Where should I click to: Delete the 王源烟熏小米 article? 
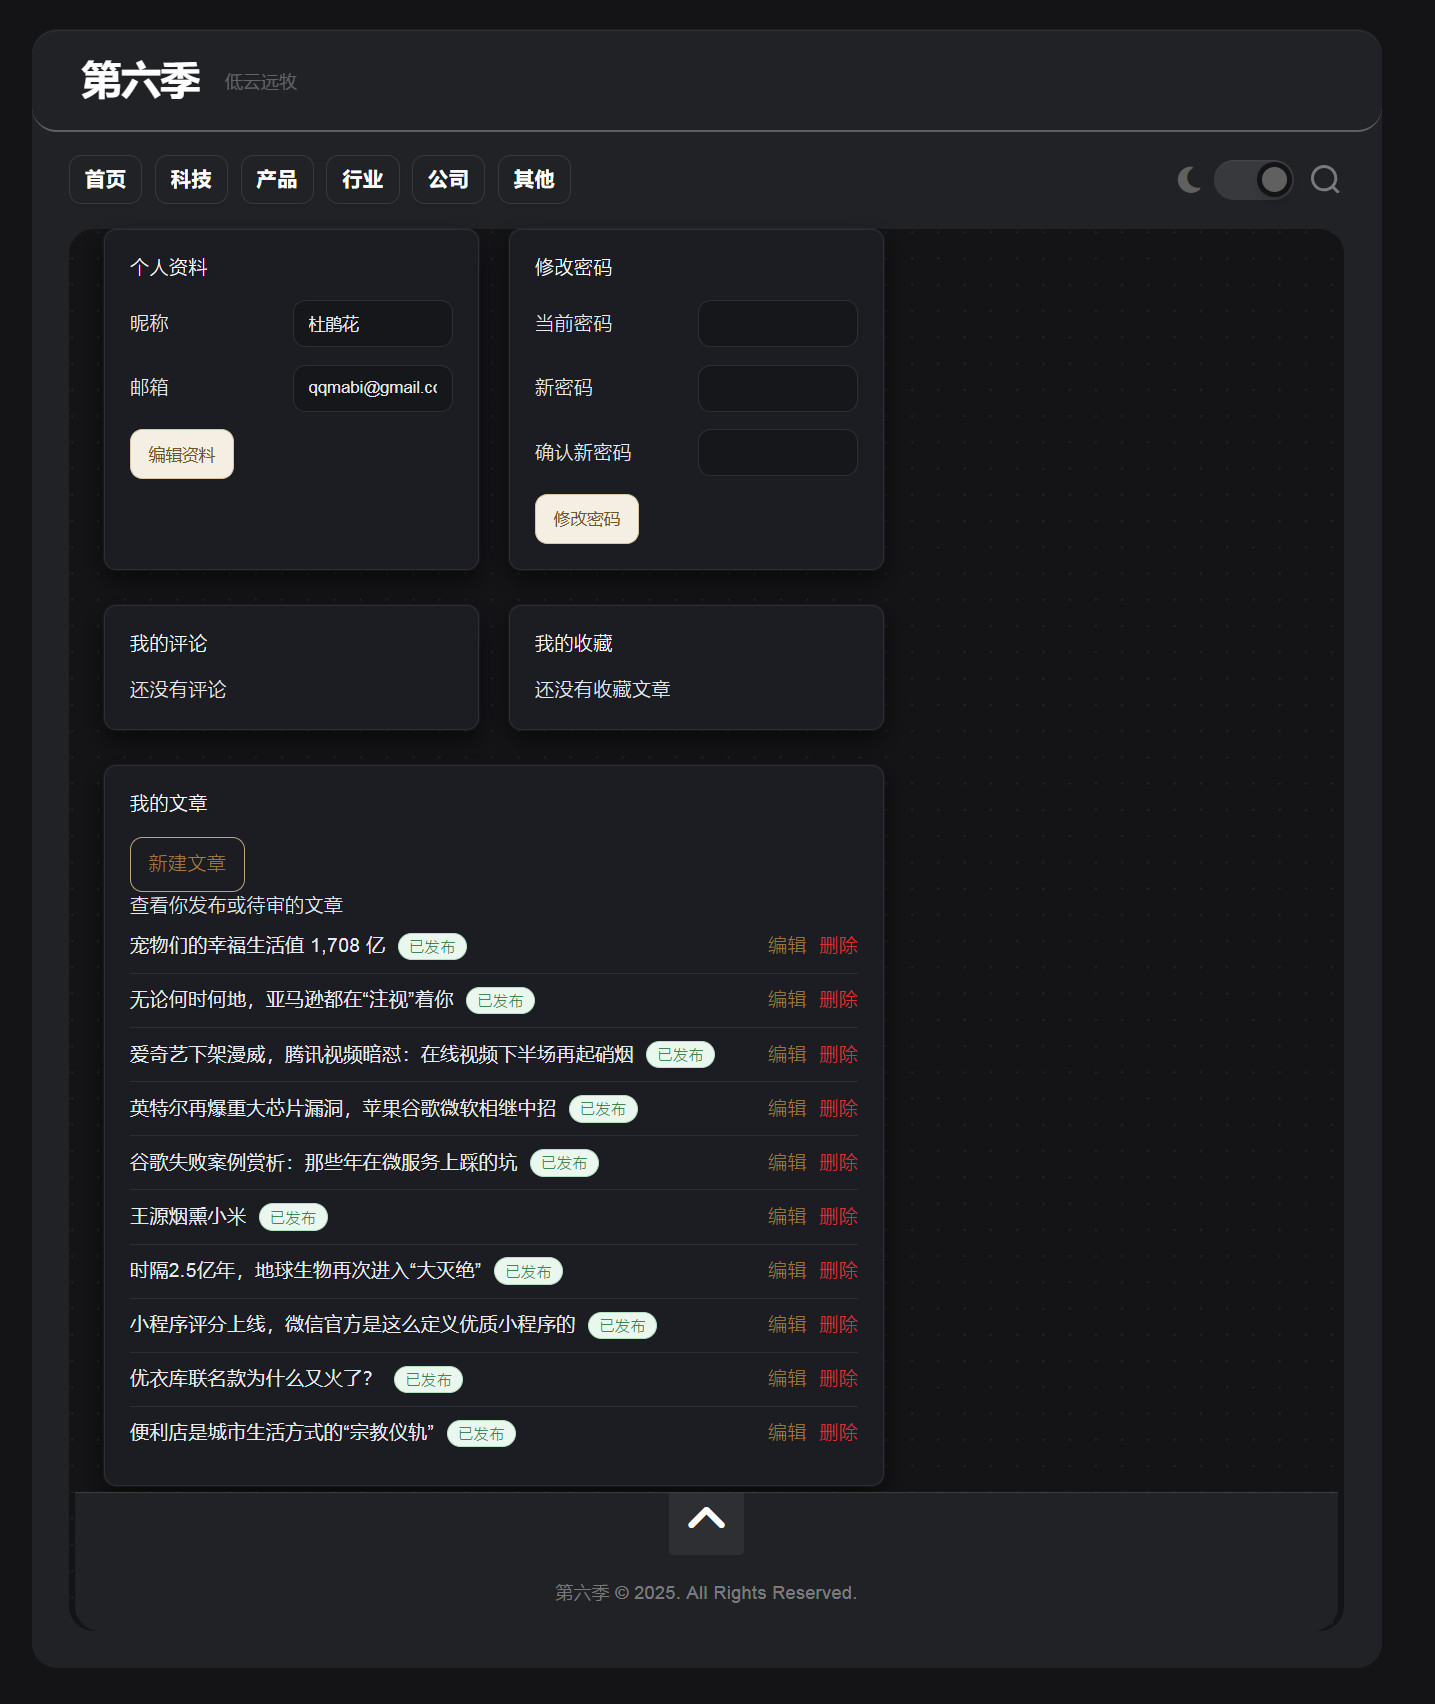839,1217
